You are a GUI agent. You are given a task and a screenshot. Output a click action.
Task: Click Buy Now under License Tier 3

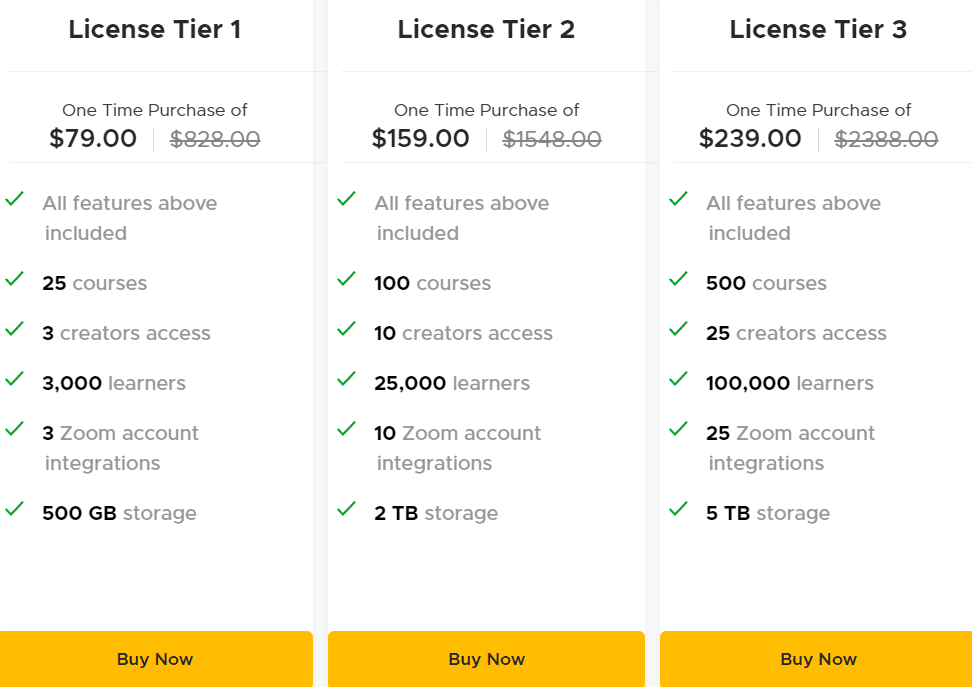pos(818,659)
